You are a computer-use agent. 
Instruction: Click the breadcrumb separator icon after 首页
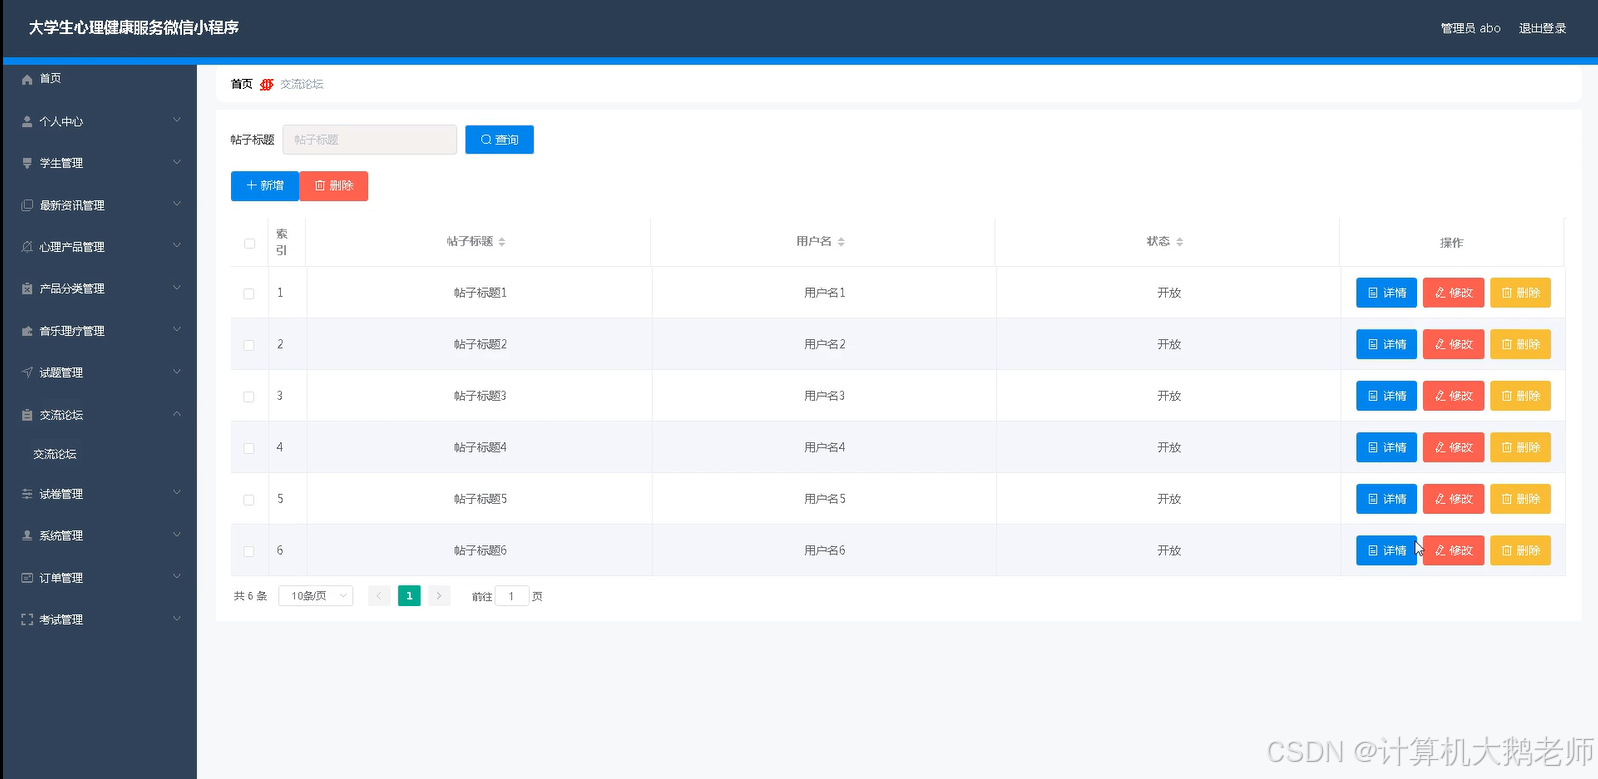pyautogui.click(x=267, y=84)
